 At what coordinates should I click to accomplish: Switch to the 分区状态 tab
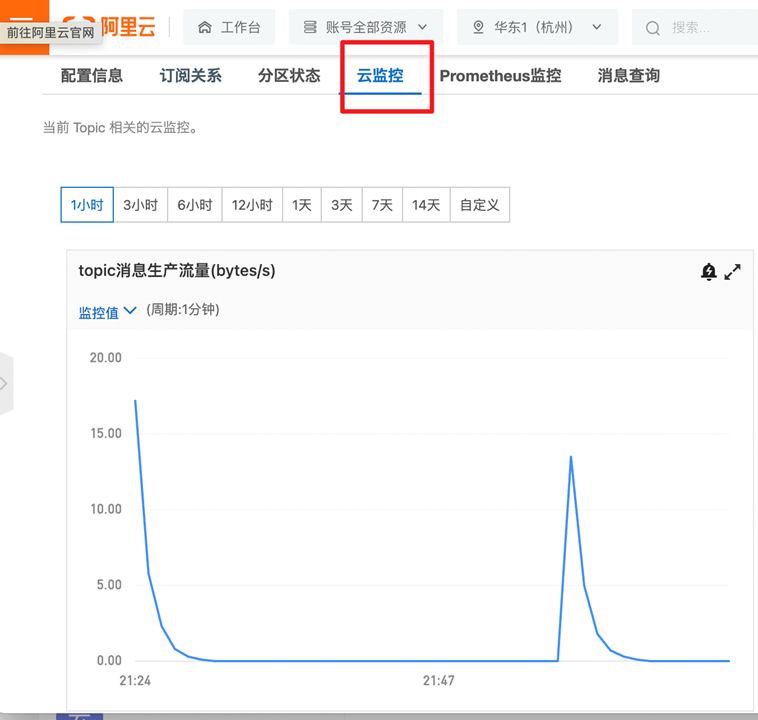click(289, 76)
